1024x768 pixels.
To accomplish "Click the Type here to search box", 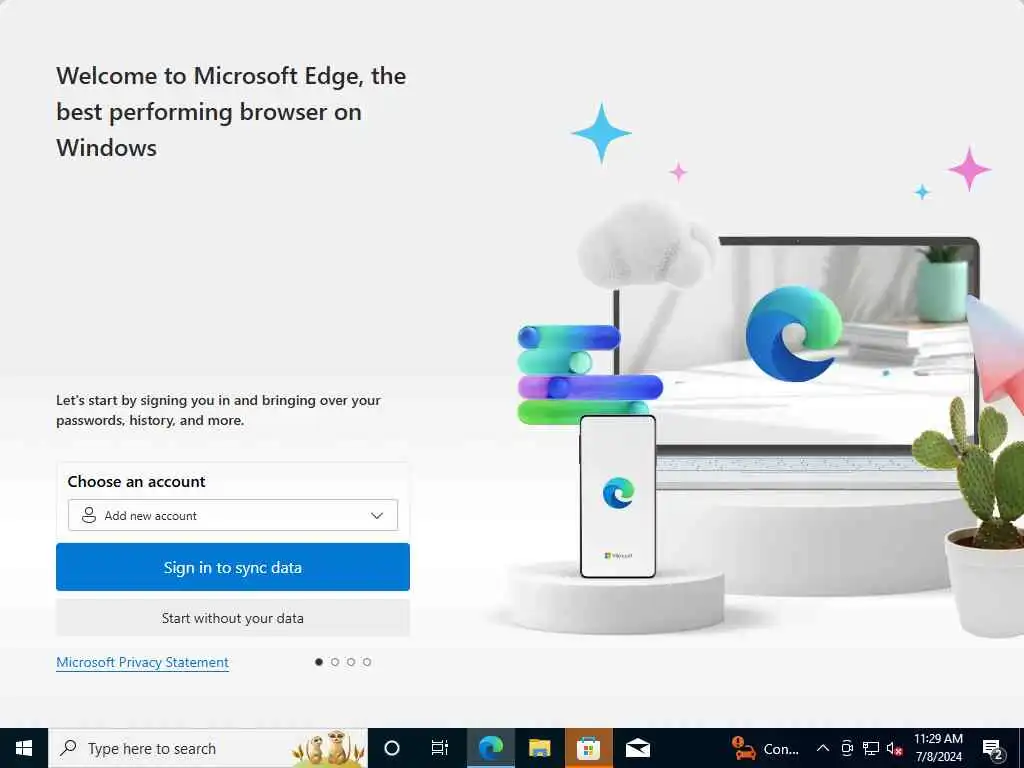I will tap(208, 748).
